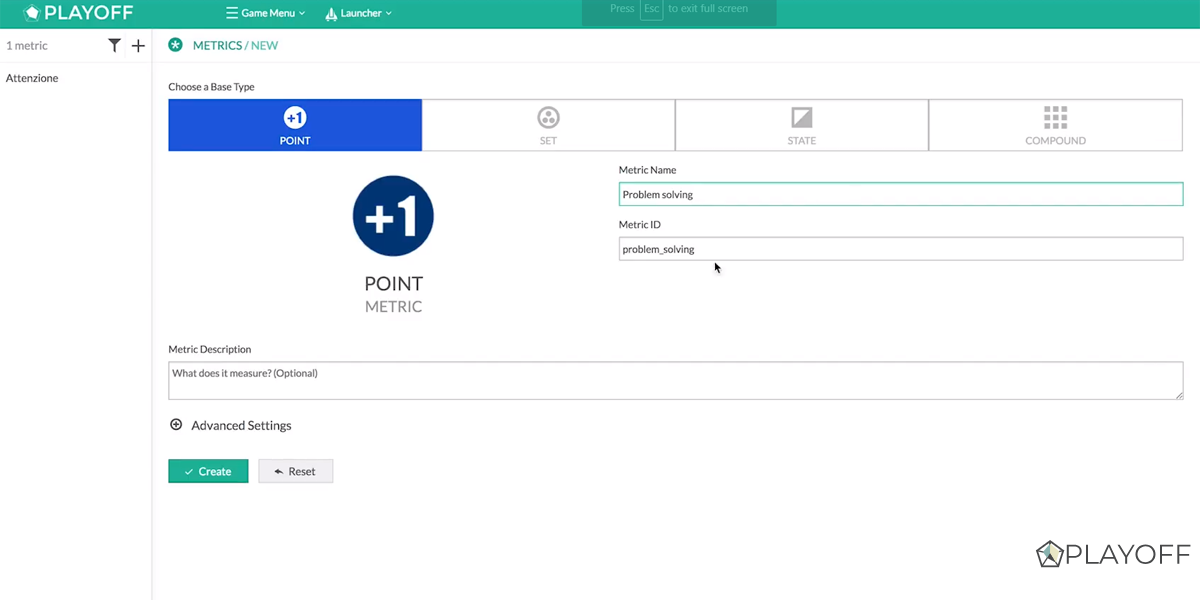Click the Create button
The width and height of the screenshot is (1200, 600).
(208, 471)
